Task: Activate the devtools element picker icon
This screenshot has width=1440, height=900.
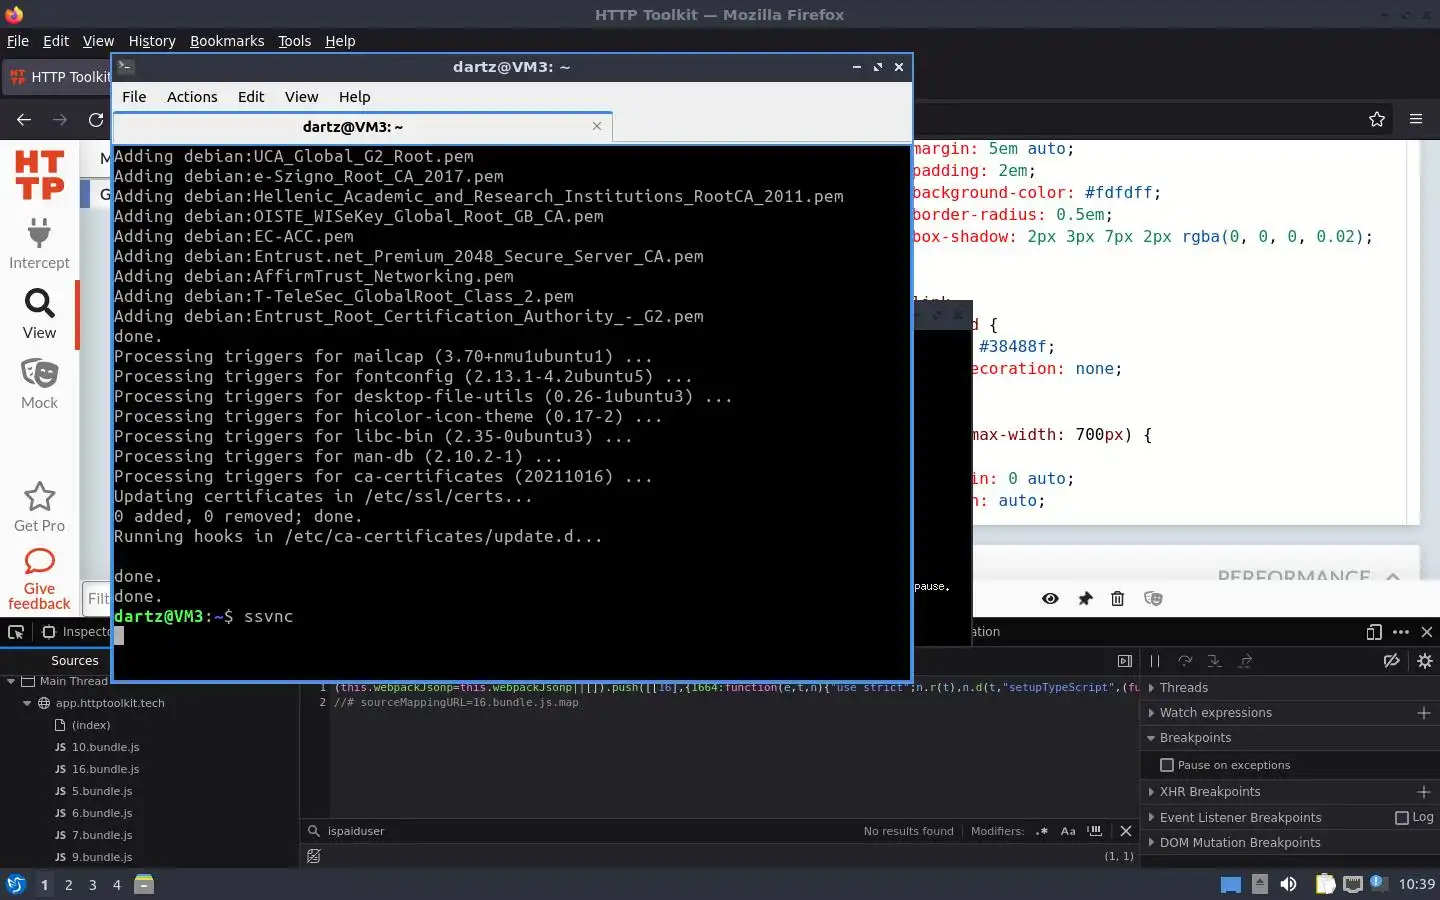Action: click(16, 632)
